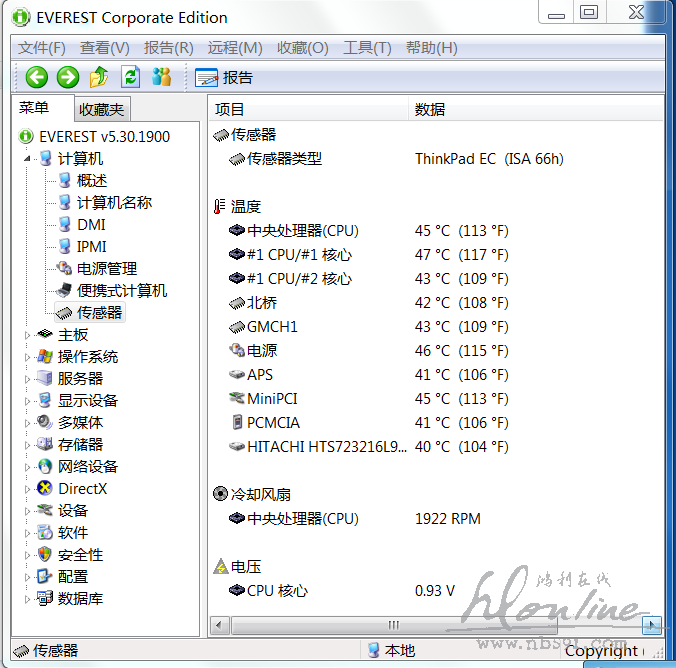Select the 中央处理器(CPU) temperature row icon
The width and height of the screenshot is (676, 668).
[237, 230]
